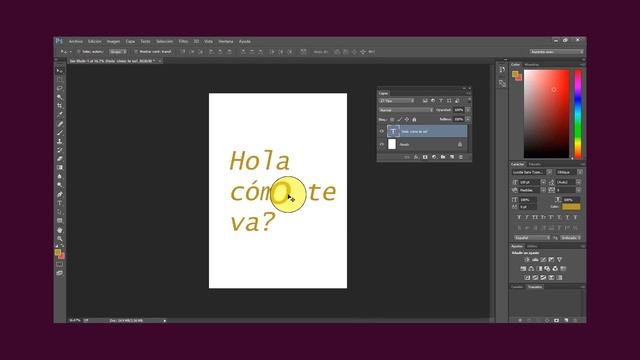640x360 pixels.
Task: Delete layer using trash icon
Action: [x=461, y=157]
